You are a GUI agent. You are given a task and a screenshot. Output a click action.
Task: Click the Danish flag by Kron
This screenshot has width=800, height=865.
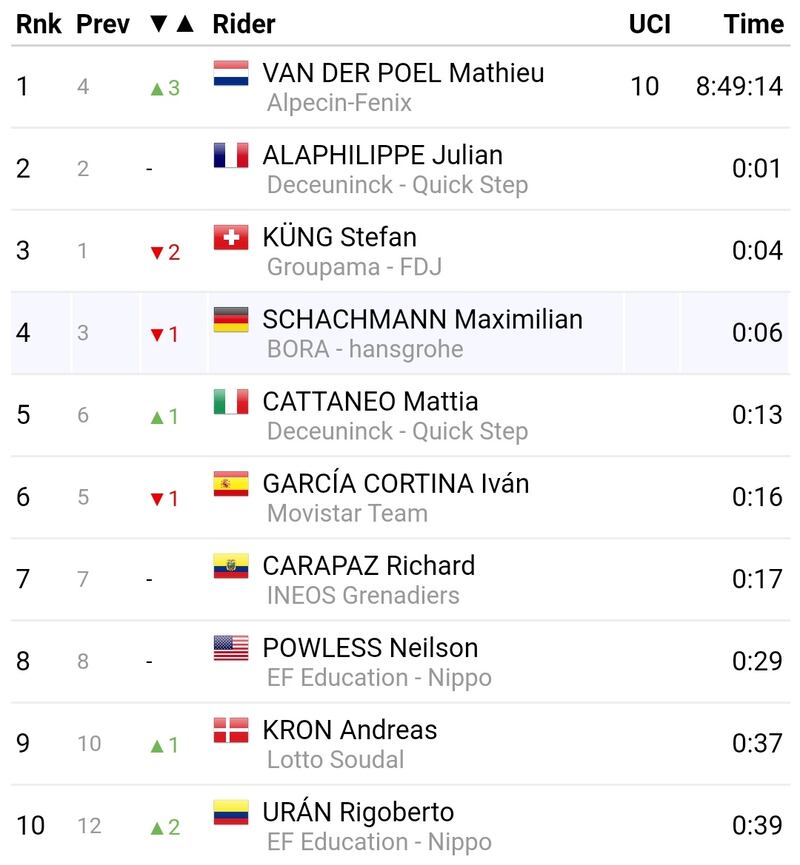pos(231,730)
